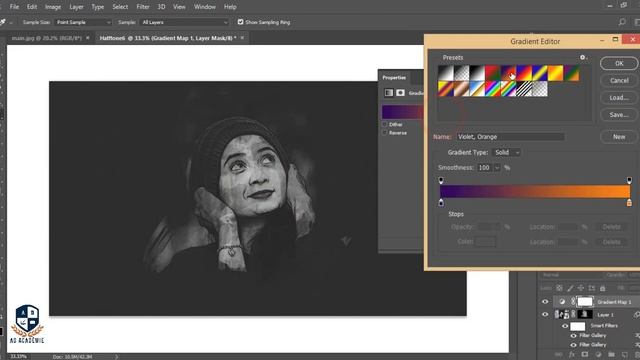Viewport: 640px width, 360px height.
Task: Close the Halftone6 document tab
Action: (242, 38)
